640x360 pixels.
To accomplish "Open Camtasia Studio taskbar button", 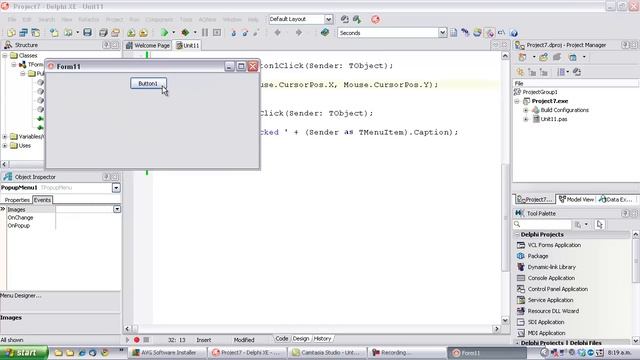I will pyautogui.click(x=327, y=353).
